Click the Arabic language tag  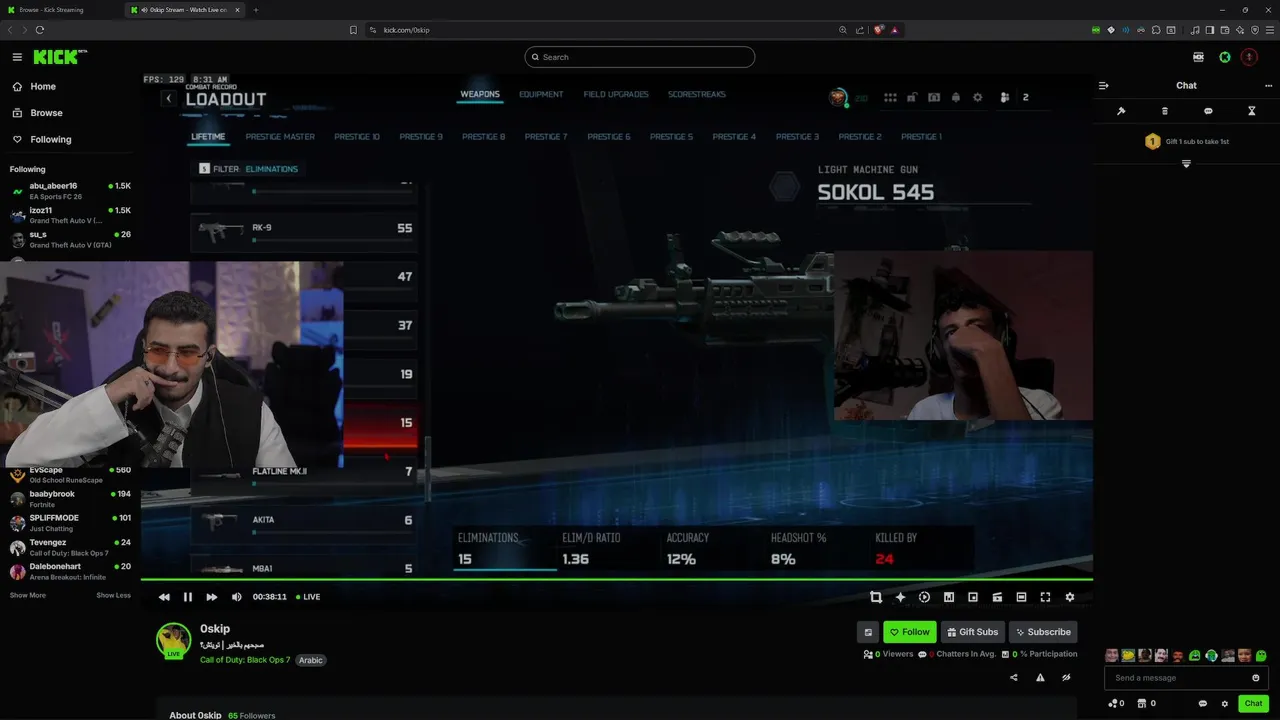click(311, 660)
